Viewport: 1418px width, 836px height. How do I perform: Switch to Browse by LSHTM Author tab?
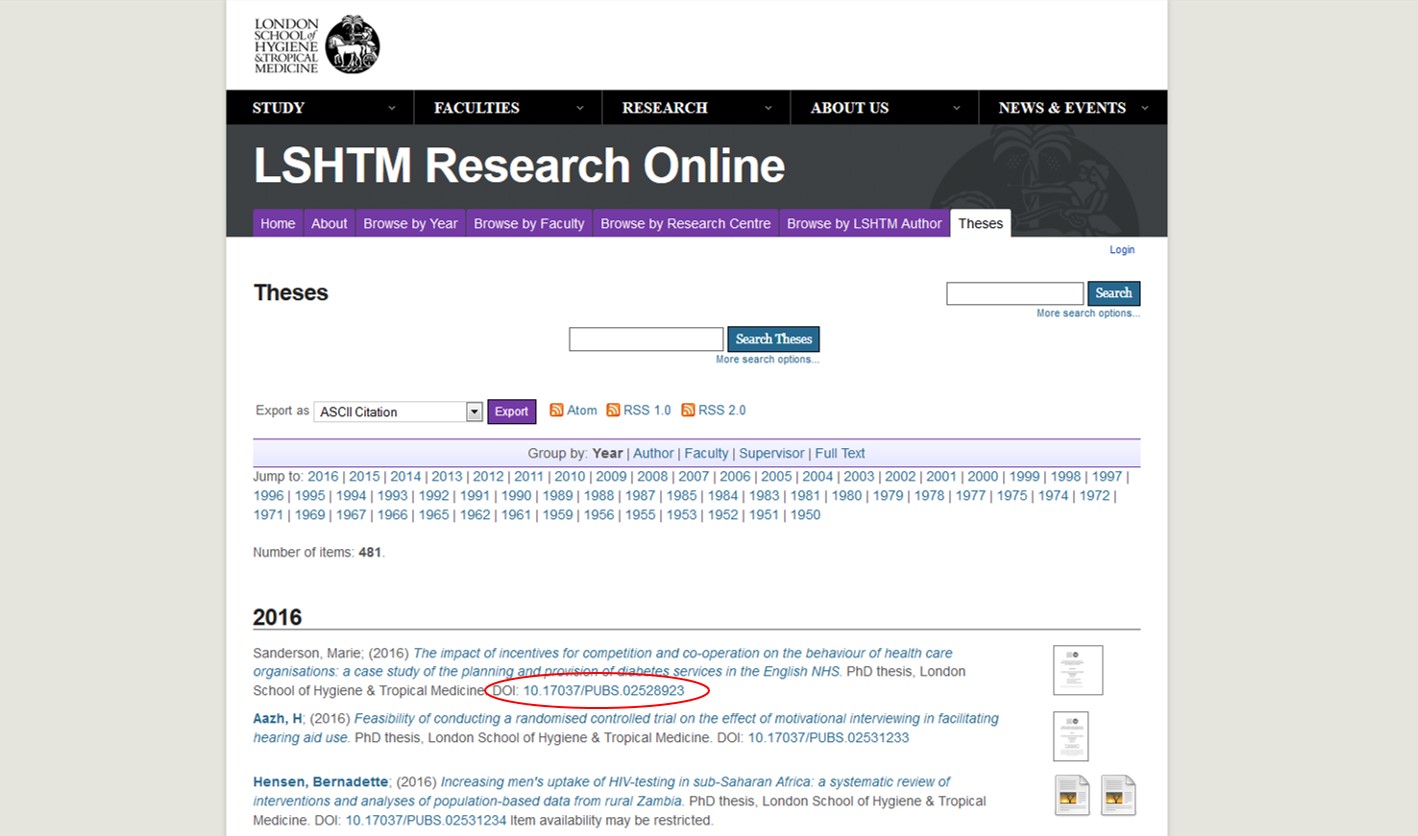864,223
